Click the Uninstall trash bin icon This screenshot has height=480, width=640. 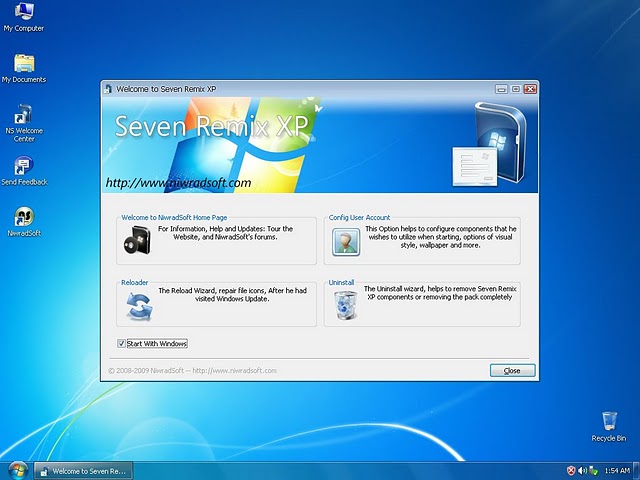click(345, 305)
